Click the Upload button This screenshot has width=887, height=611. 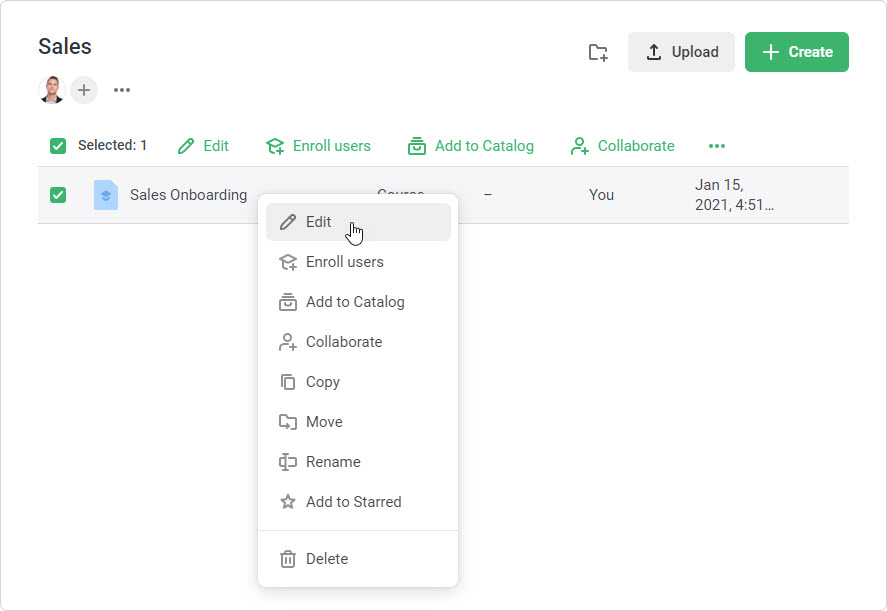(x=681, y=52)
